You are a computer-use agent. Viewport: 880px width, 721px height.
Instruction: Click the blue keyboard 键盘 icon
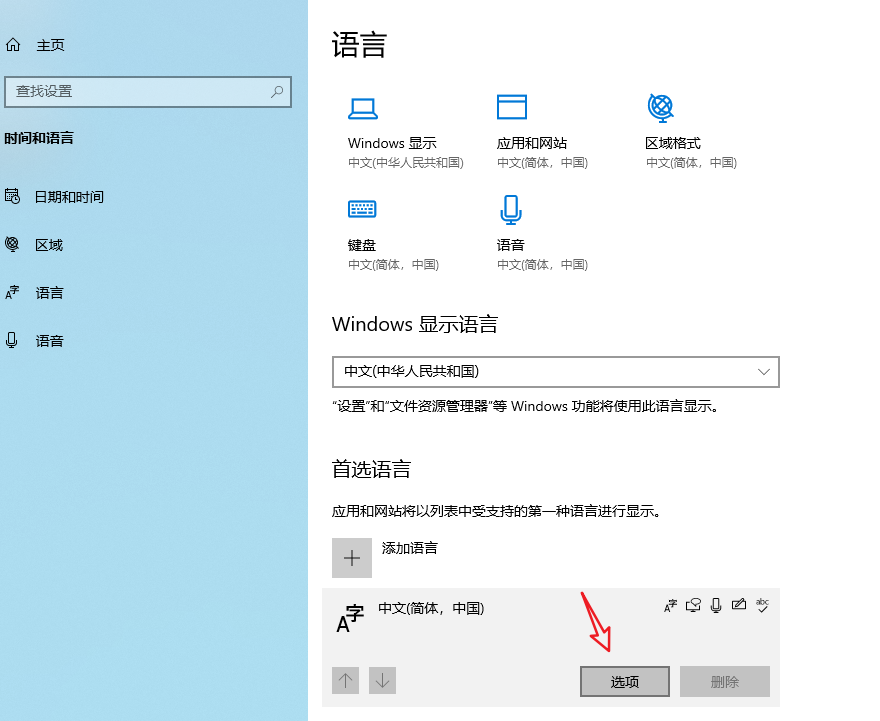click(x=362, y=209)
